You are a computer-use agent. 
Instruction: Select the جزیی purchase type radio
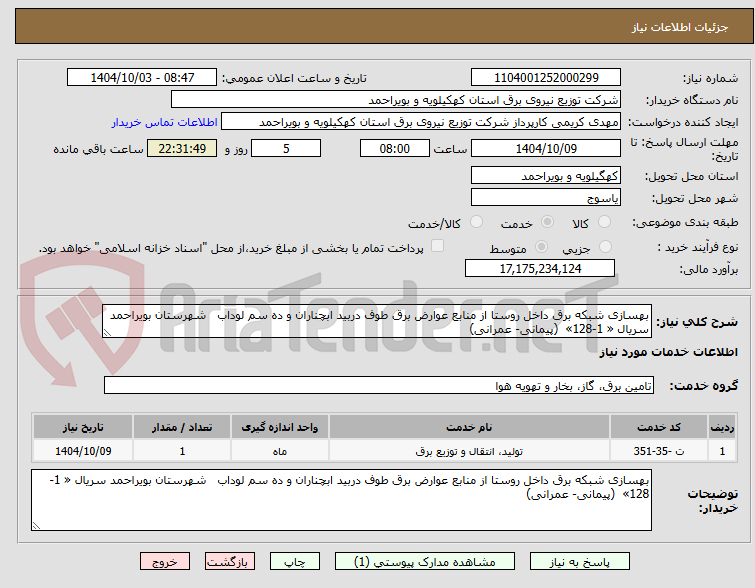click(x=605, y=247)
